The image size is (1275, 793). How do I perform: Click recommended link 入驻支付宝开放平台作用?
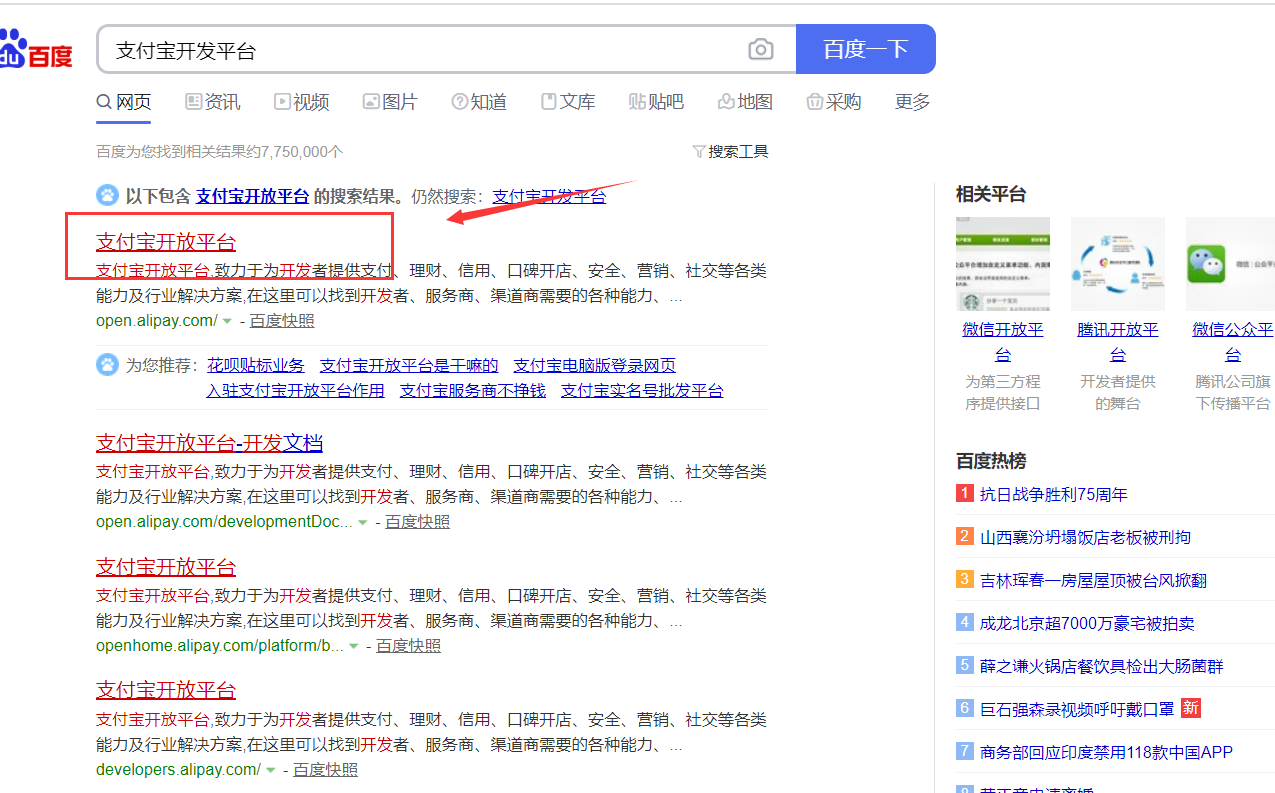[x=295, y=391]
